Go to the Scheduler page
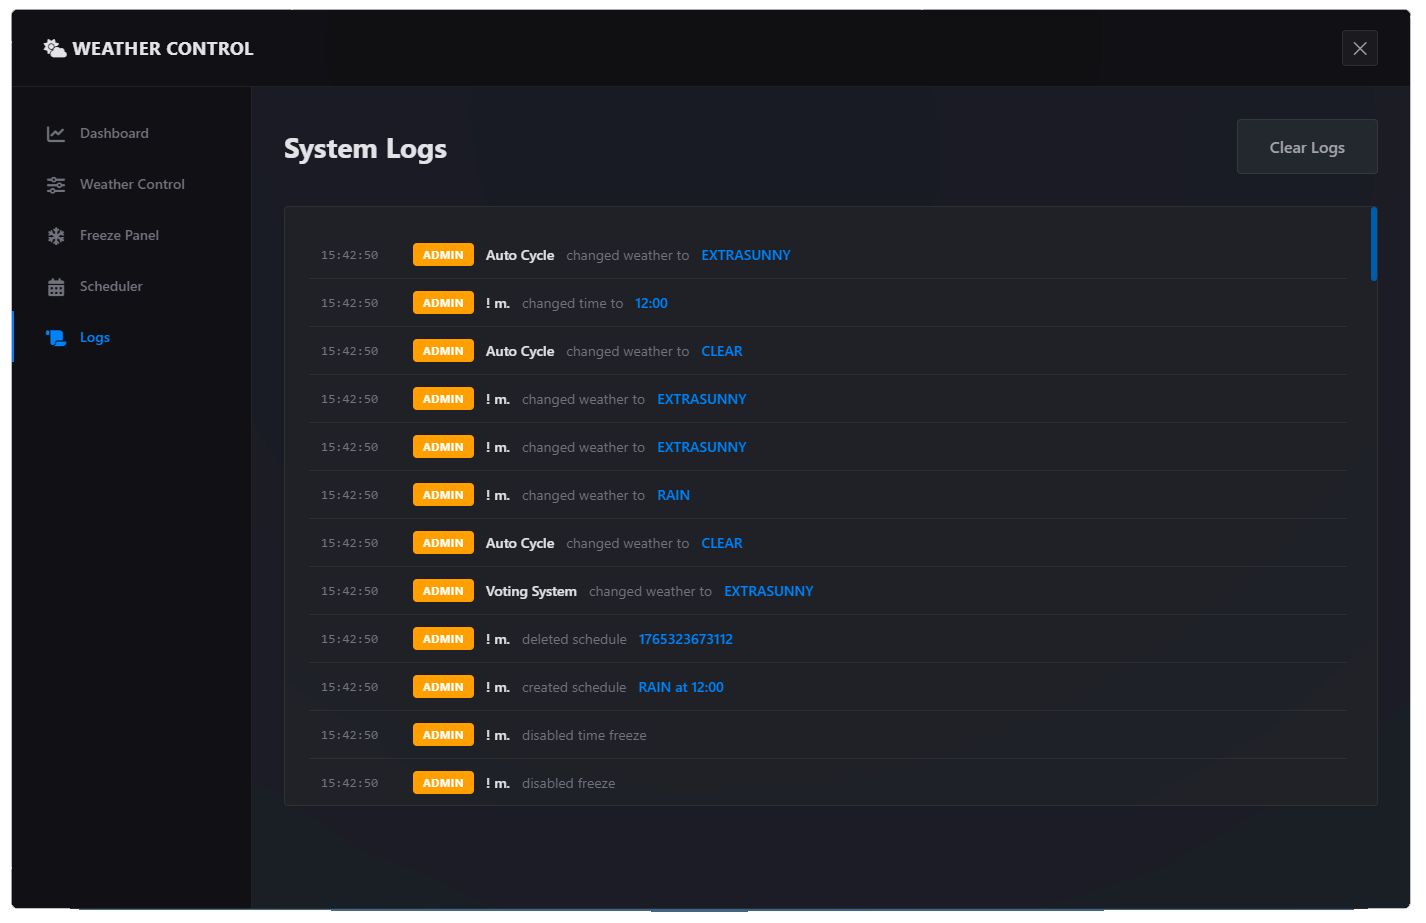 pyautogui.click(x=132, y=287)
